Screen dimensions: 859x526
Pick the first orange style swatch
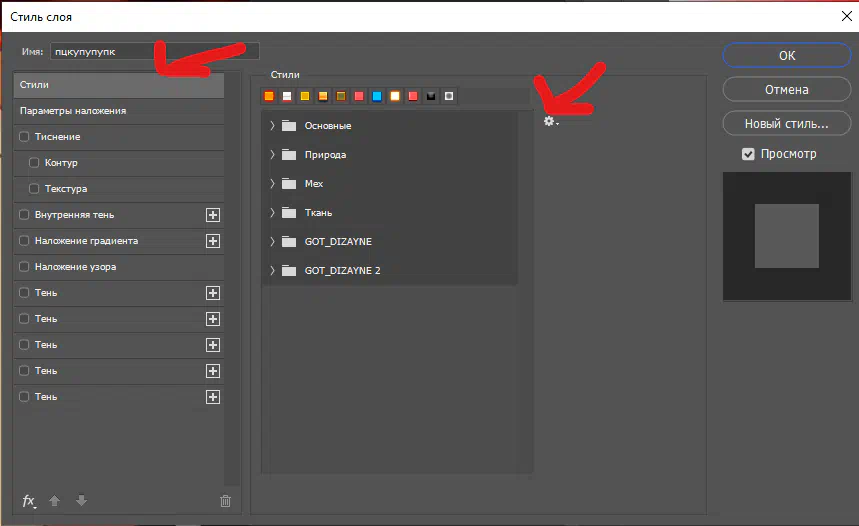(269, 96)
